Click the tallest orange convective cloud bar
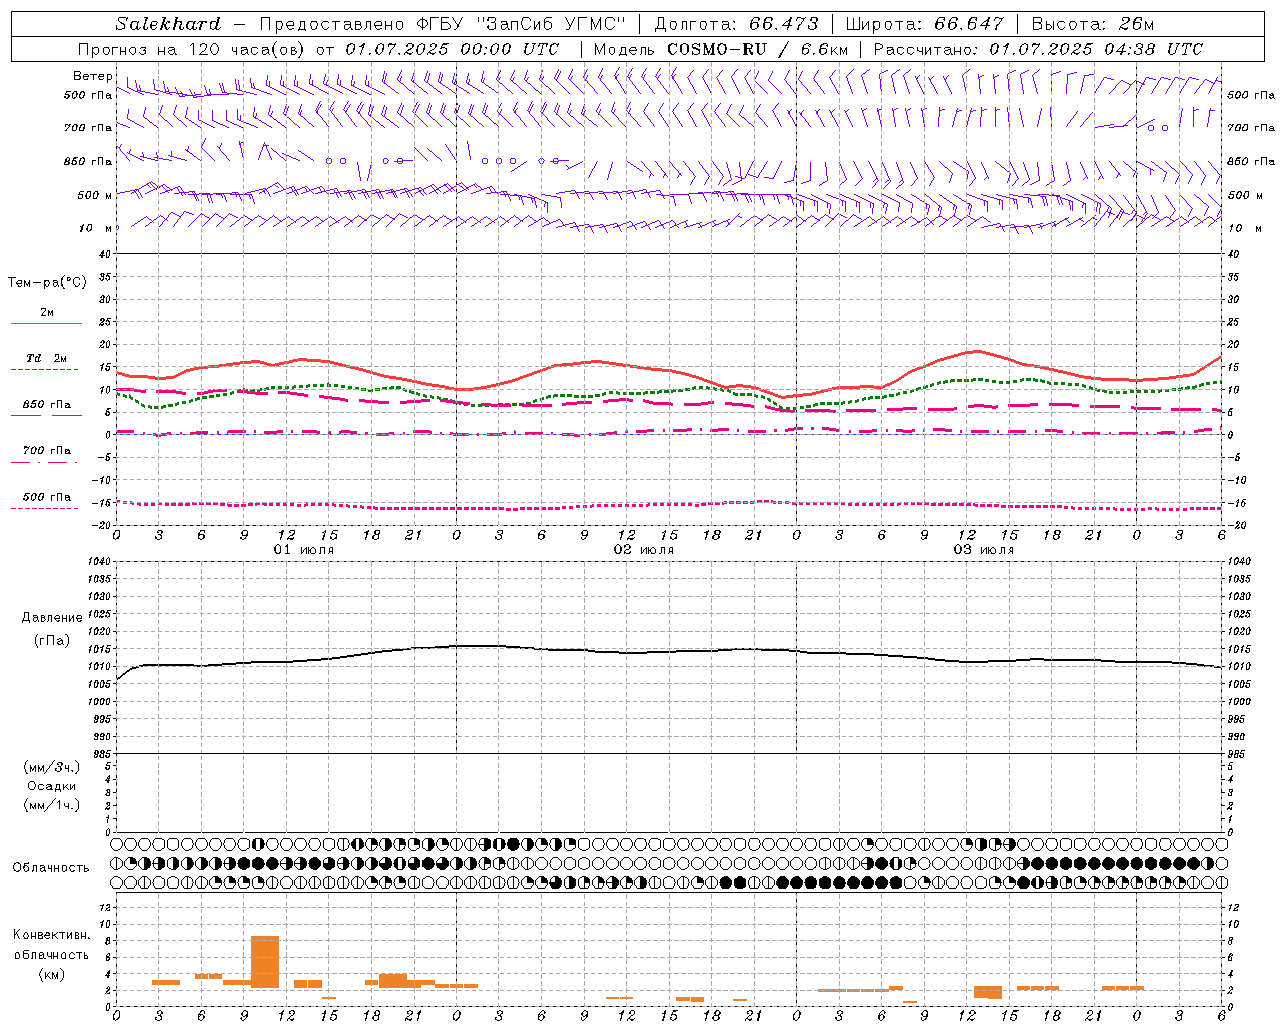Screen dimensions: 1280x1024 (x=265, y=962)
